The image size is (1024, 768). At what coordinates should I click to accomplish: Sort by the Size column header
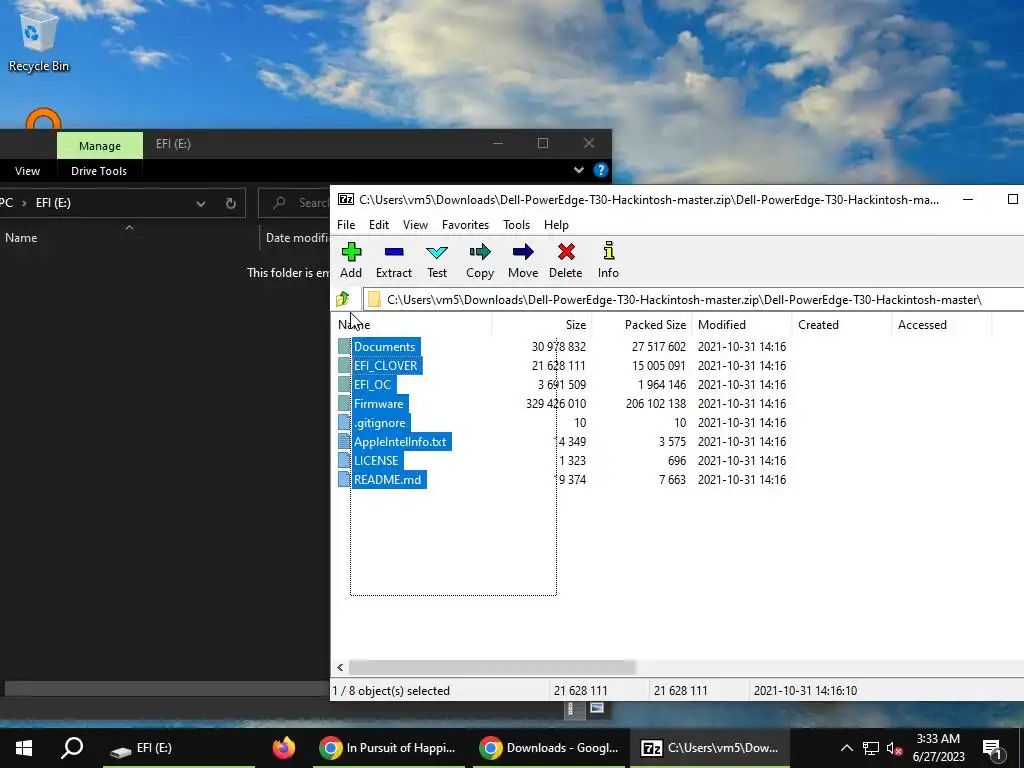tap(541, 325)
